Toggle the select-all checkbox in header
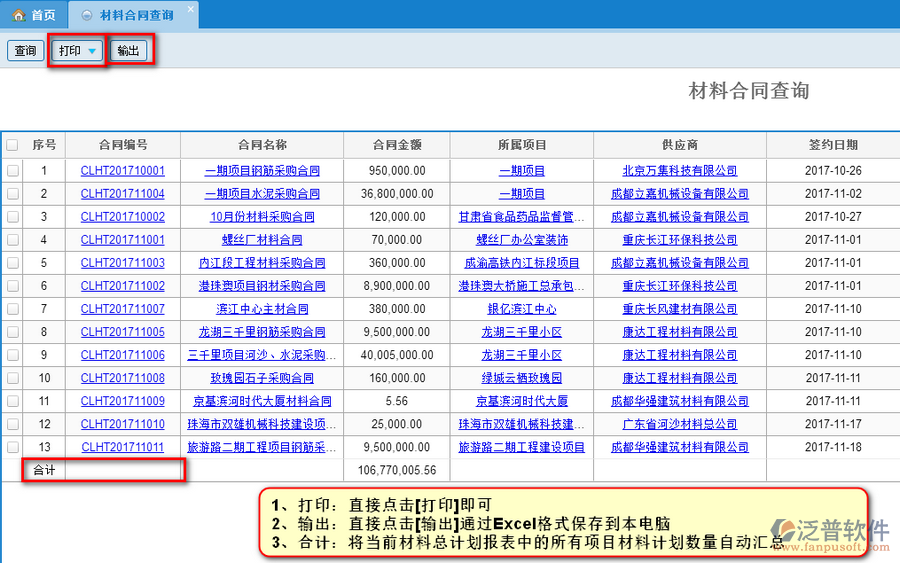This screenshot has width=900, height=563. [12, 145]
